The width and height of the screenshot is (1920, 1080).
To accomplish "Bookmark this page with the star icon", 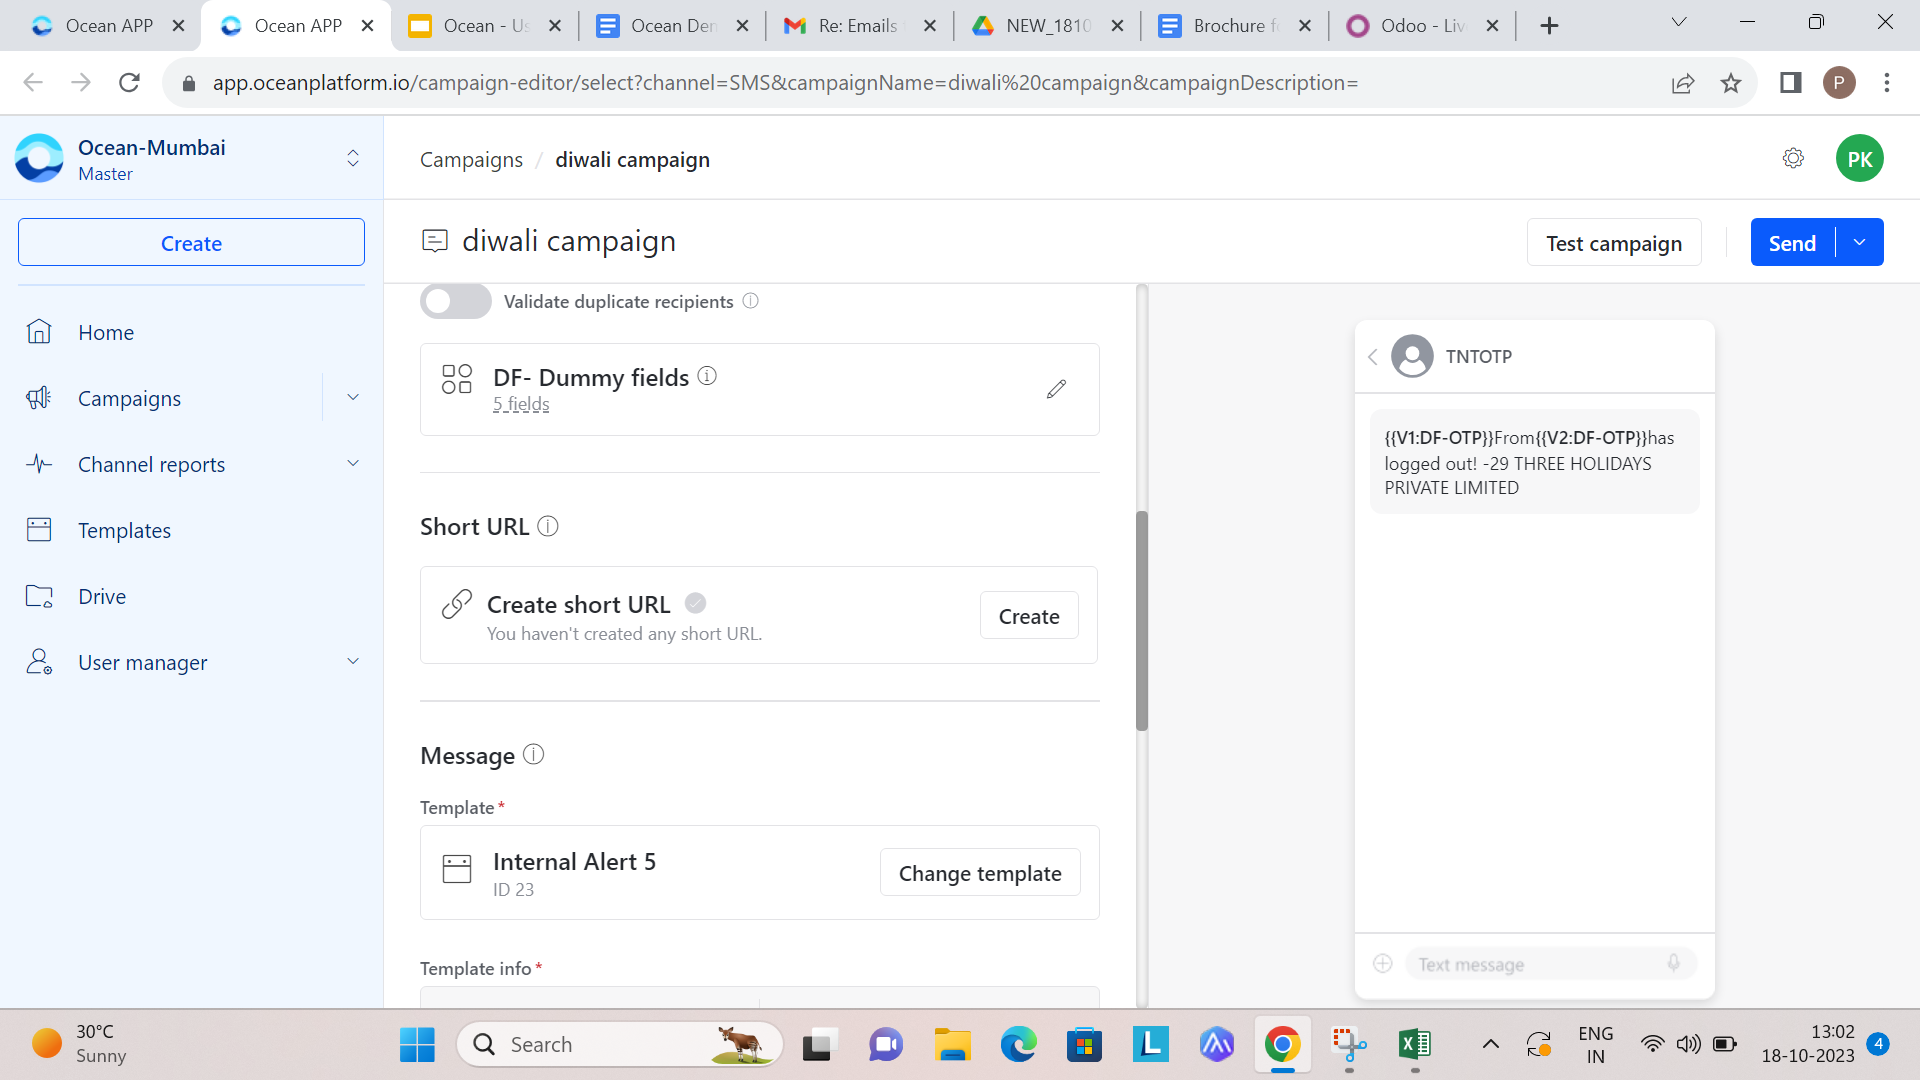I will pyautogui.click(x=1731, y=83).
